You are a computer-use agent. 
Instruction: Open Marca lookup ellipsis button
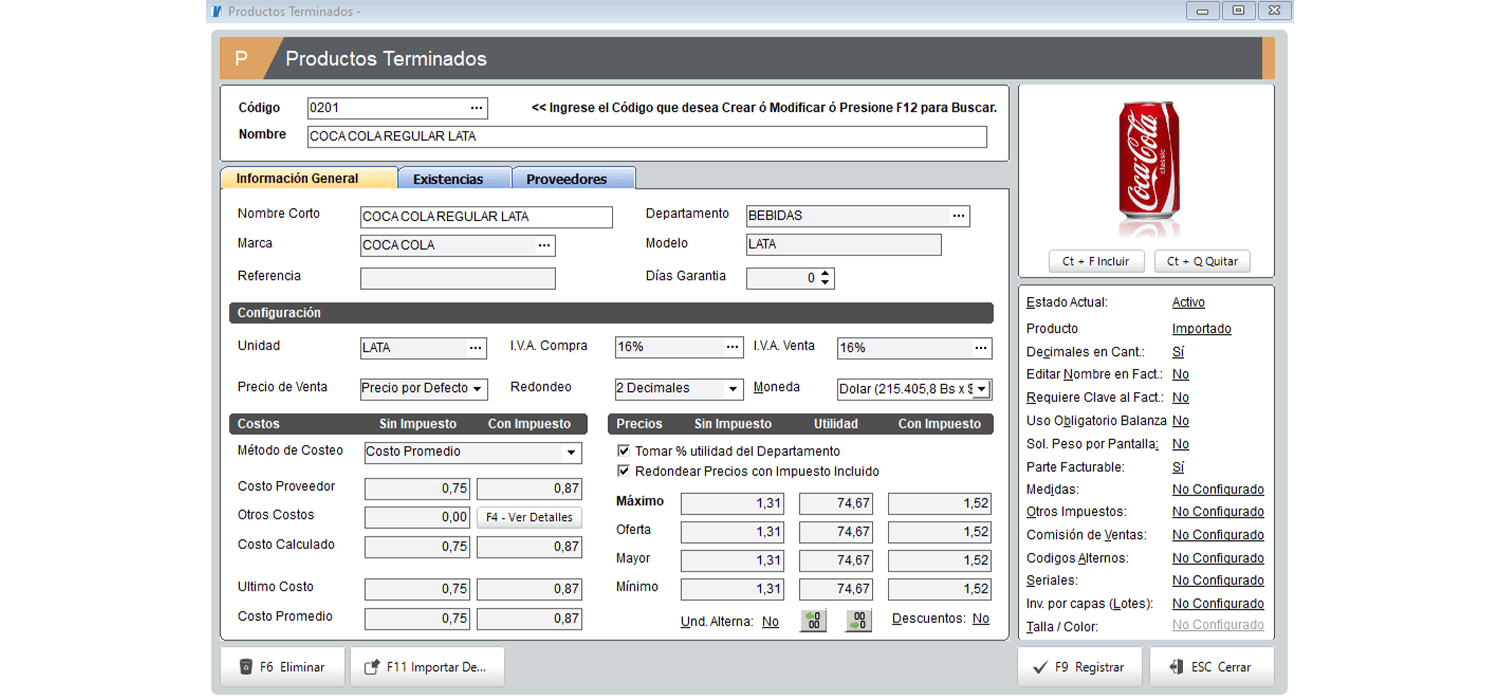click(x=544, y=245)
